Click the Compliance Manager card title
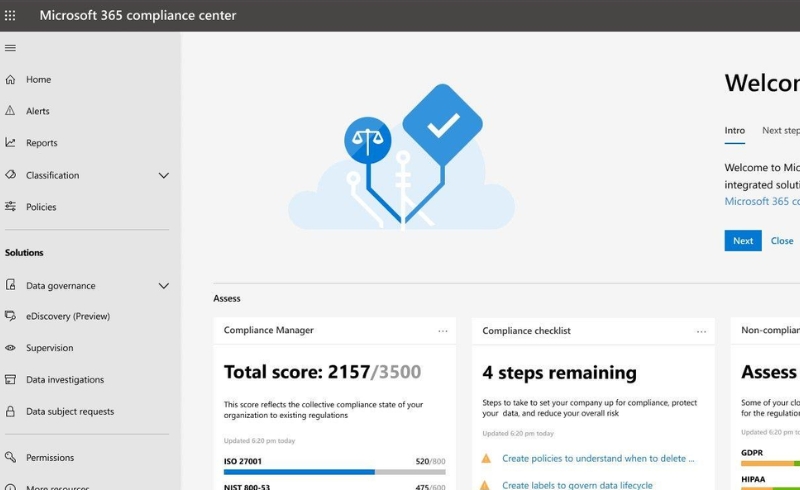The height and width of the screenshot is (490, 800). click(x=268, y=330)
